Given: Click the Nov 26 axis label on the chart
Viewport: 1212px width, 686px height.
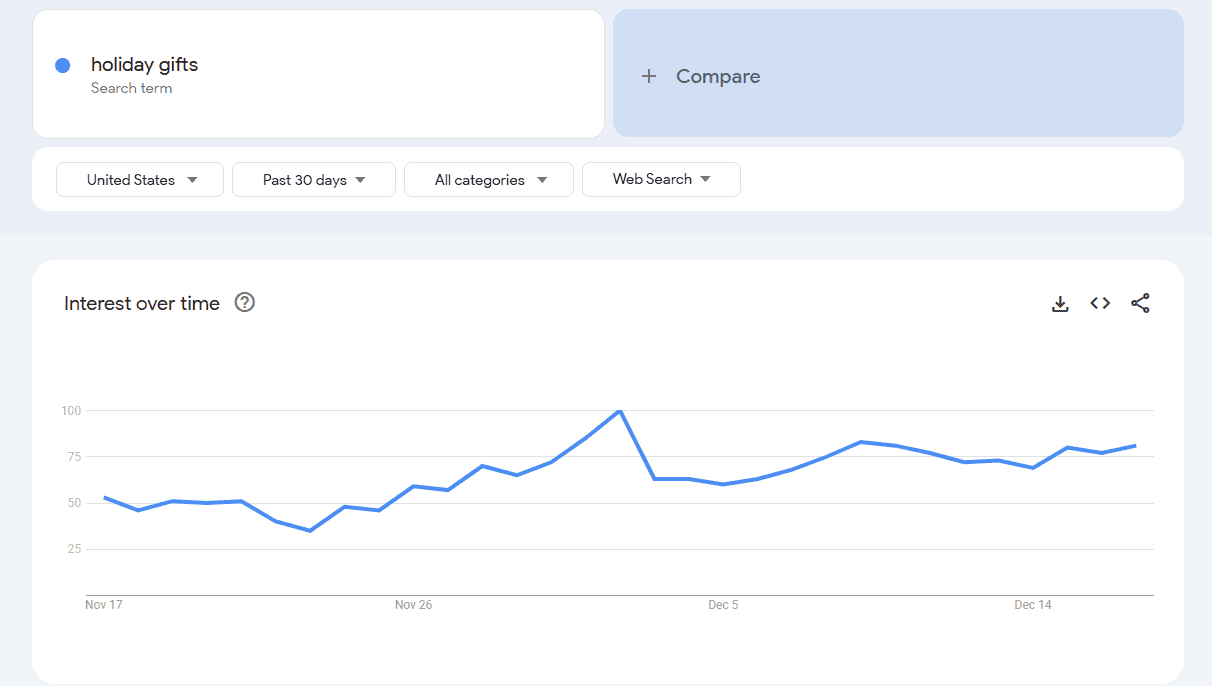Looking at the screenshot, I should (414, 604).
